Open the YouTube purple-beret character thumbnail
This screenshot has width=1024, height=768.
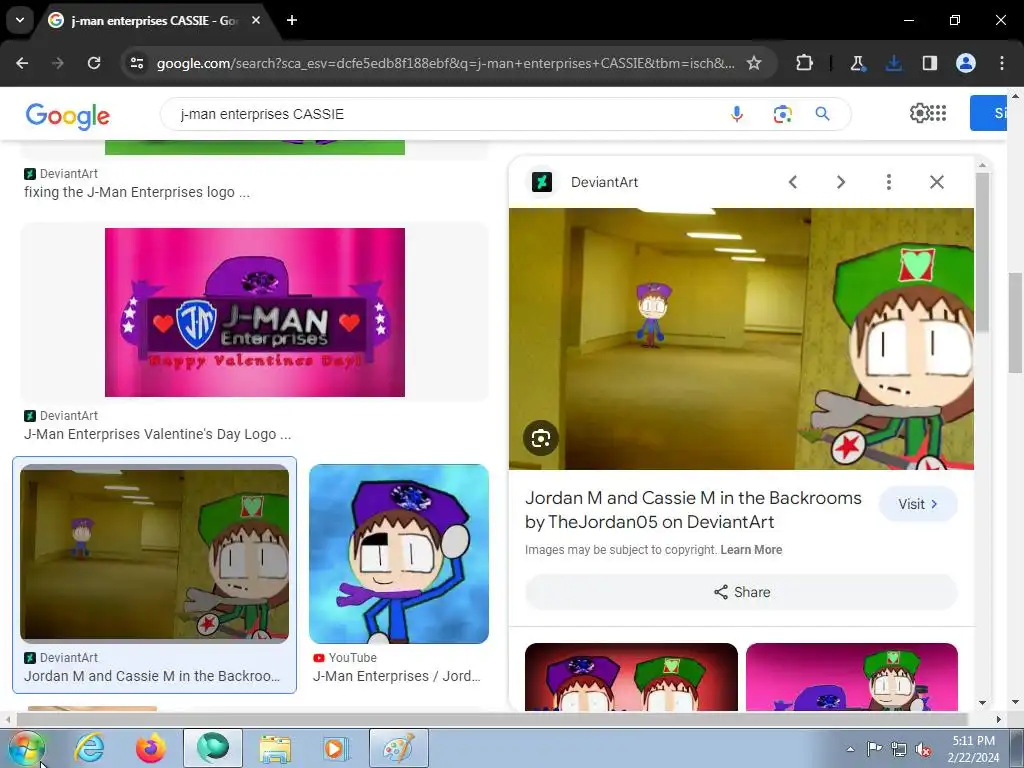pos(398,554)
